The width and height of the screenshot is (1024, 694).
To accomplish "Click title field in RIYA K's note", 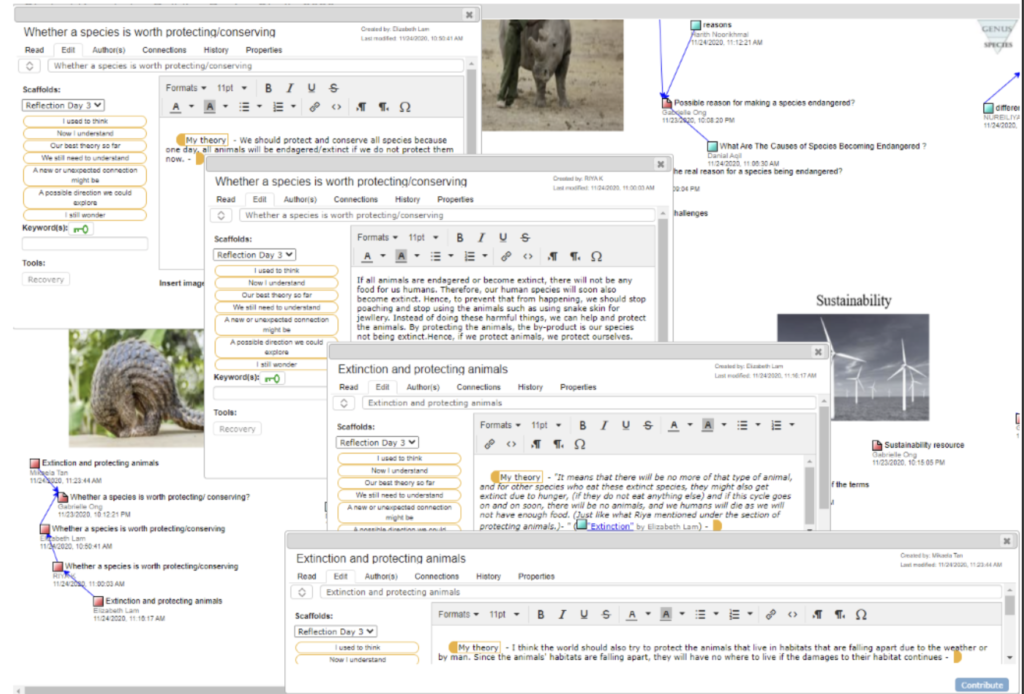I will tap(447, 215).
